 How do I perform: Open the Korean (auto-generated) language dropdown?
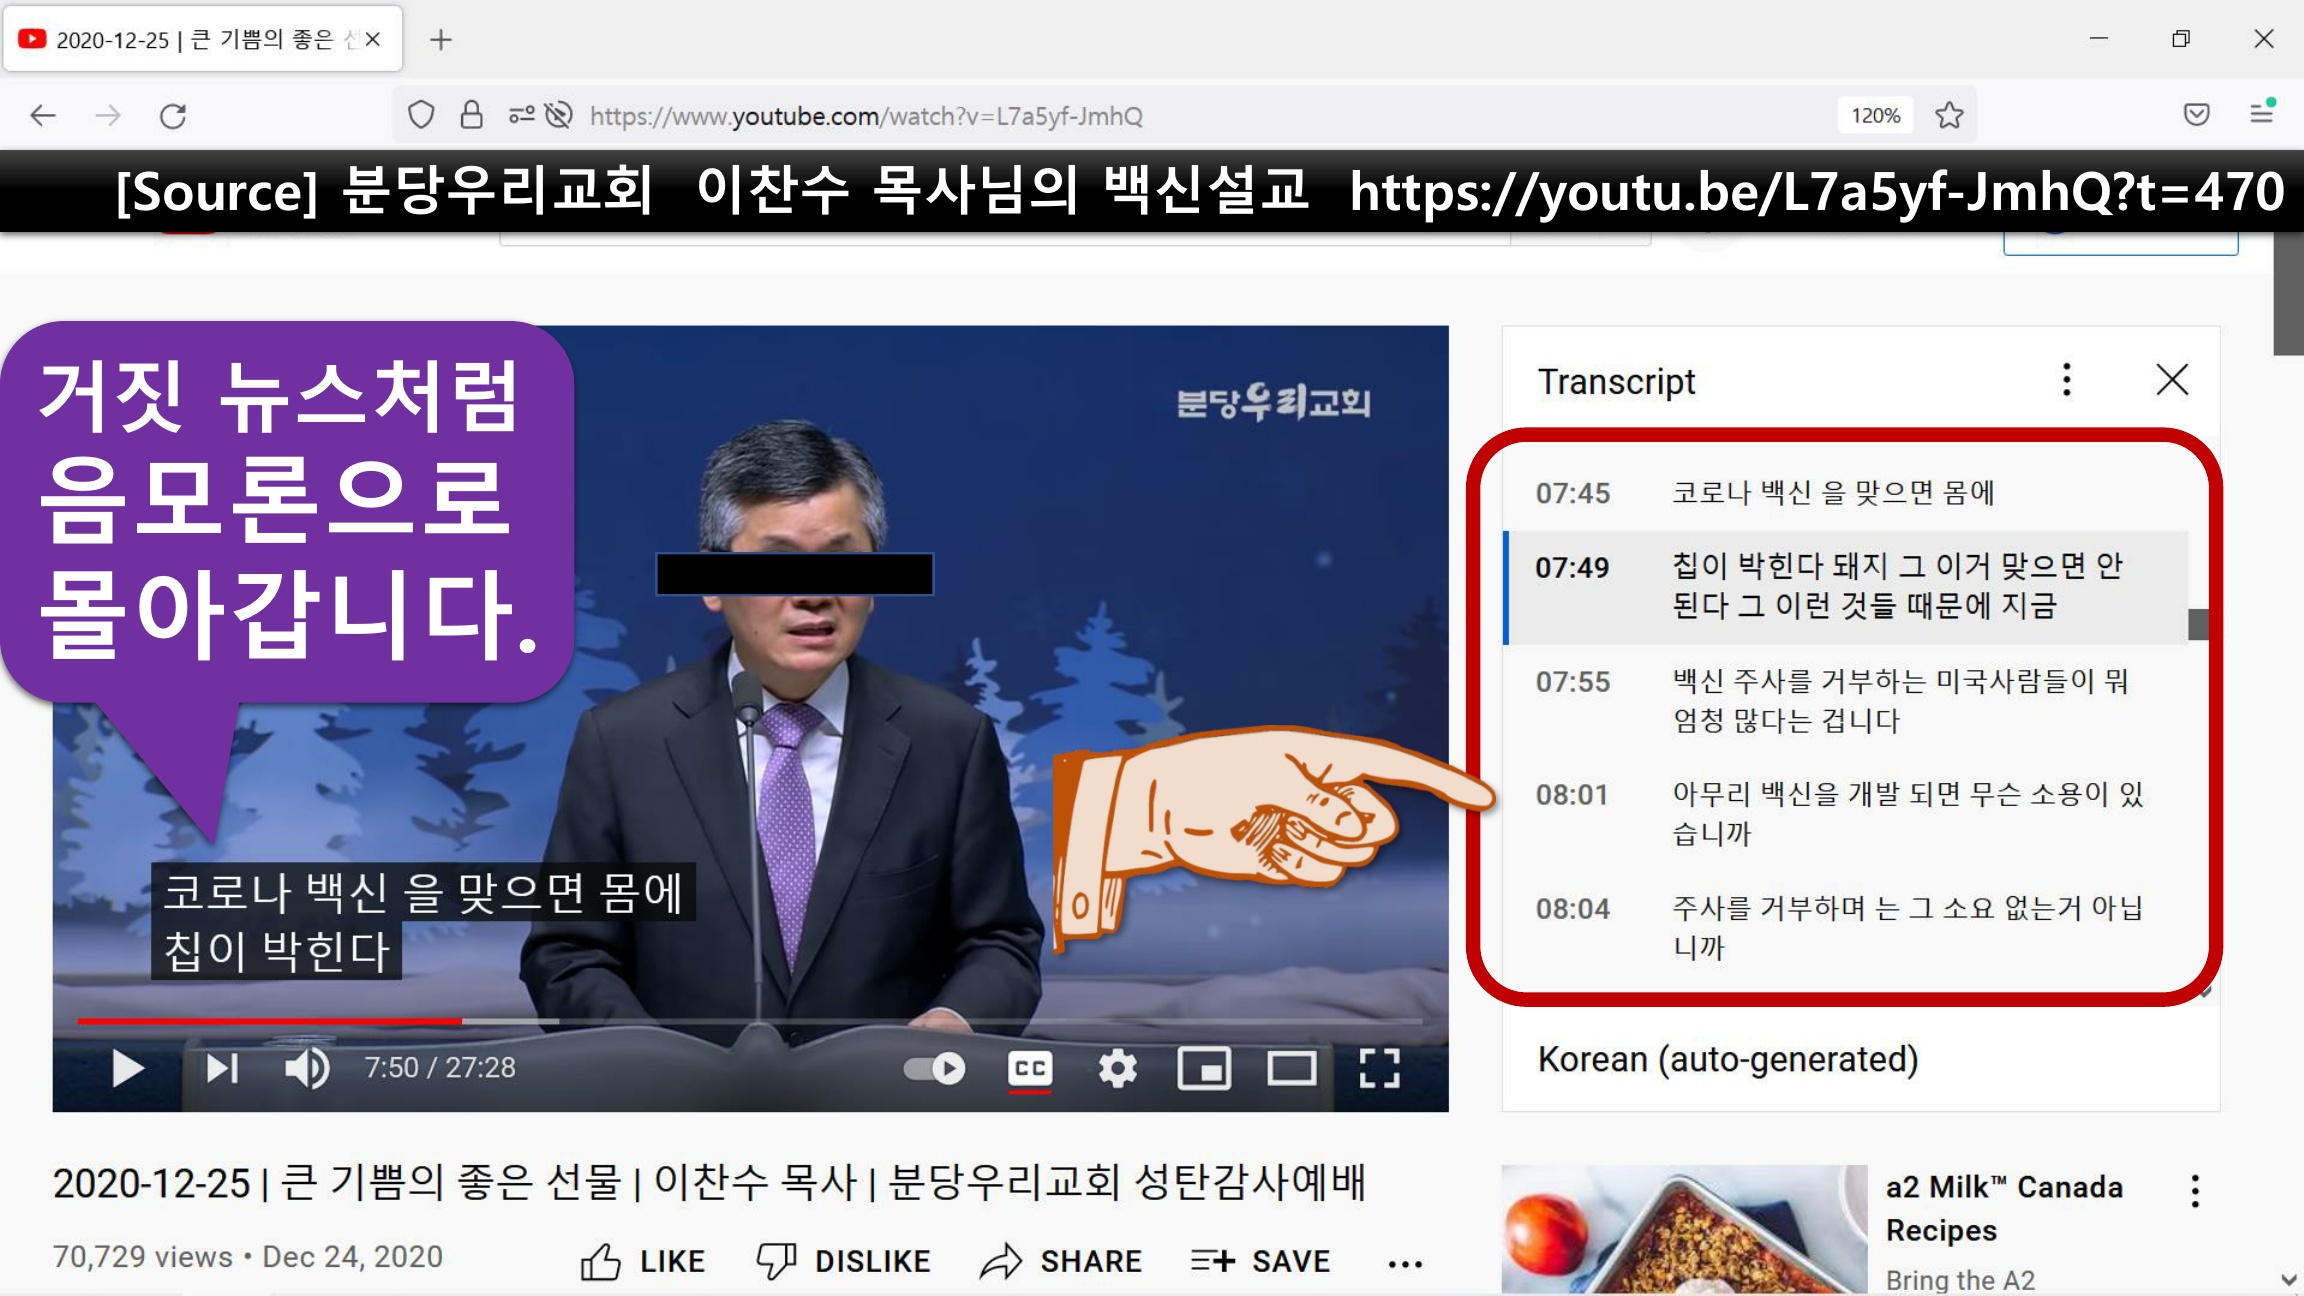(x=1727, y=1059)
